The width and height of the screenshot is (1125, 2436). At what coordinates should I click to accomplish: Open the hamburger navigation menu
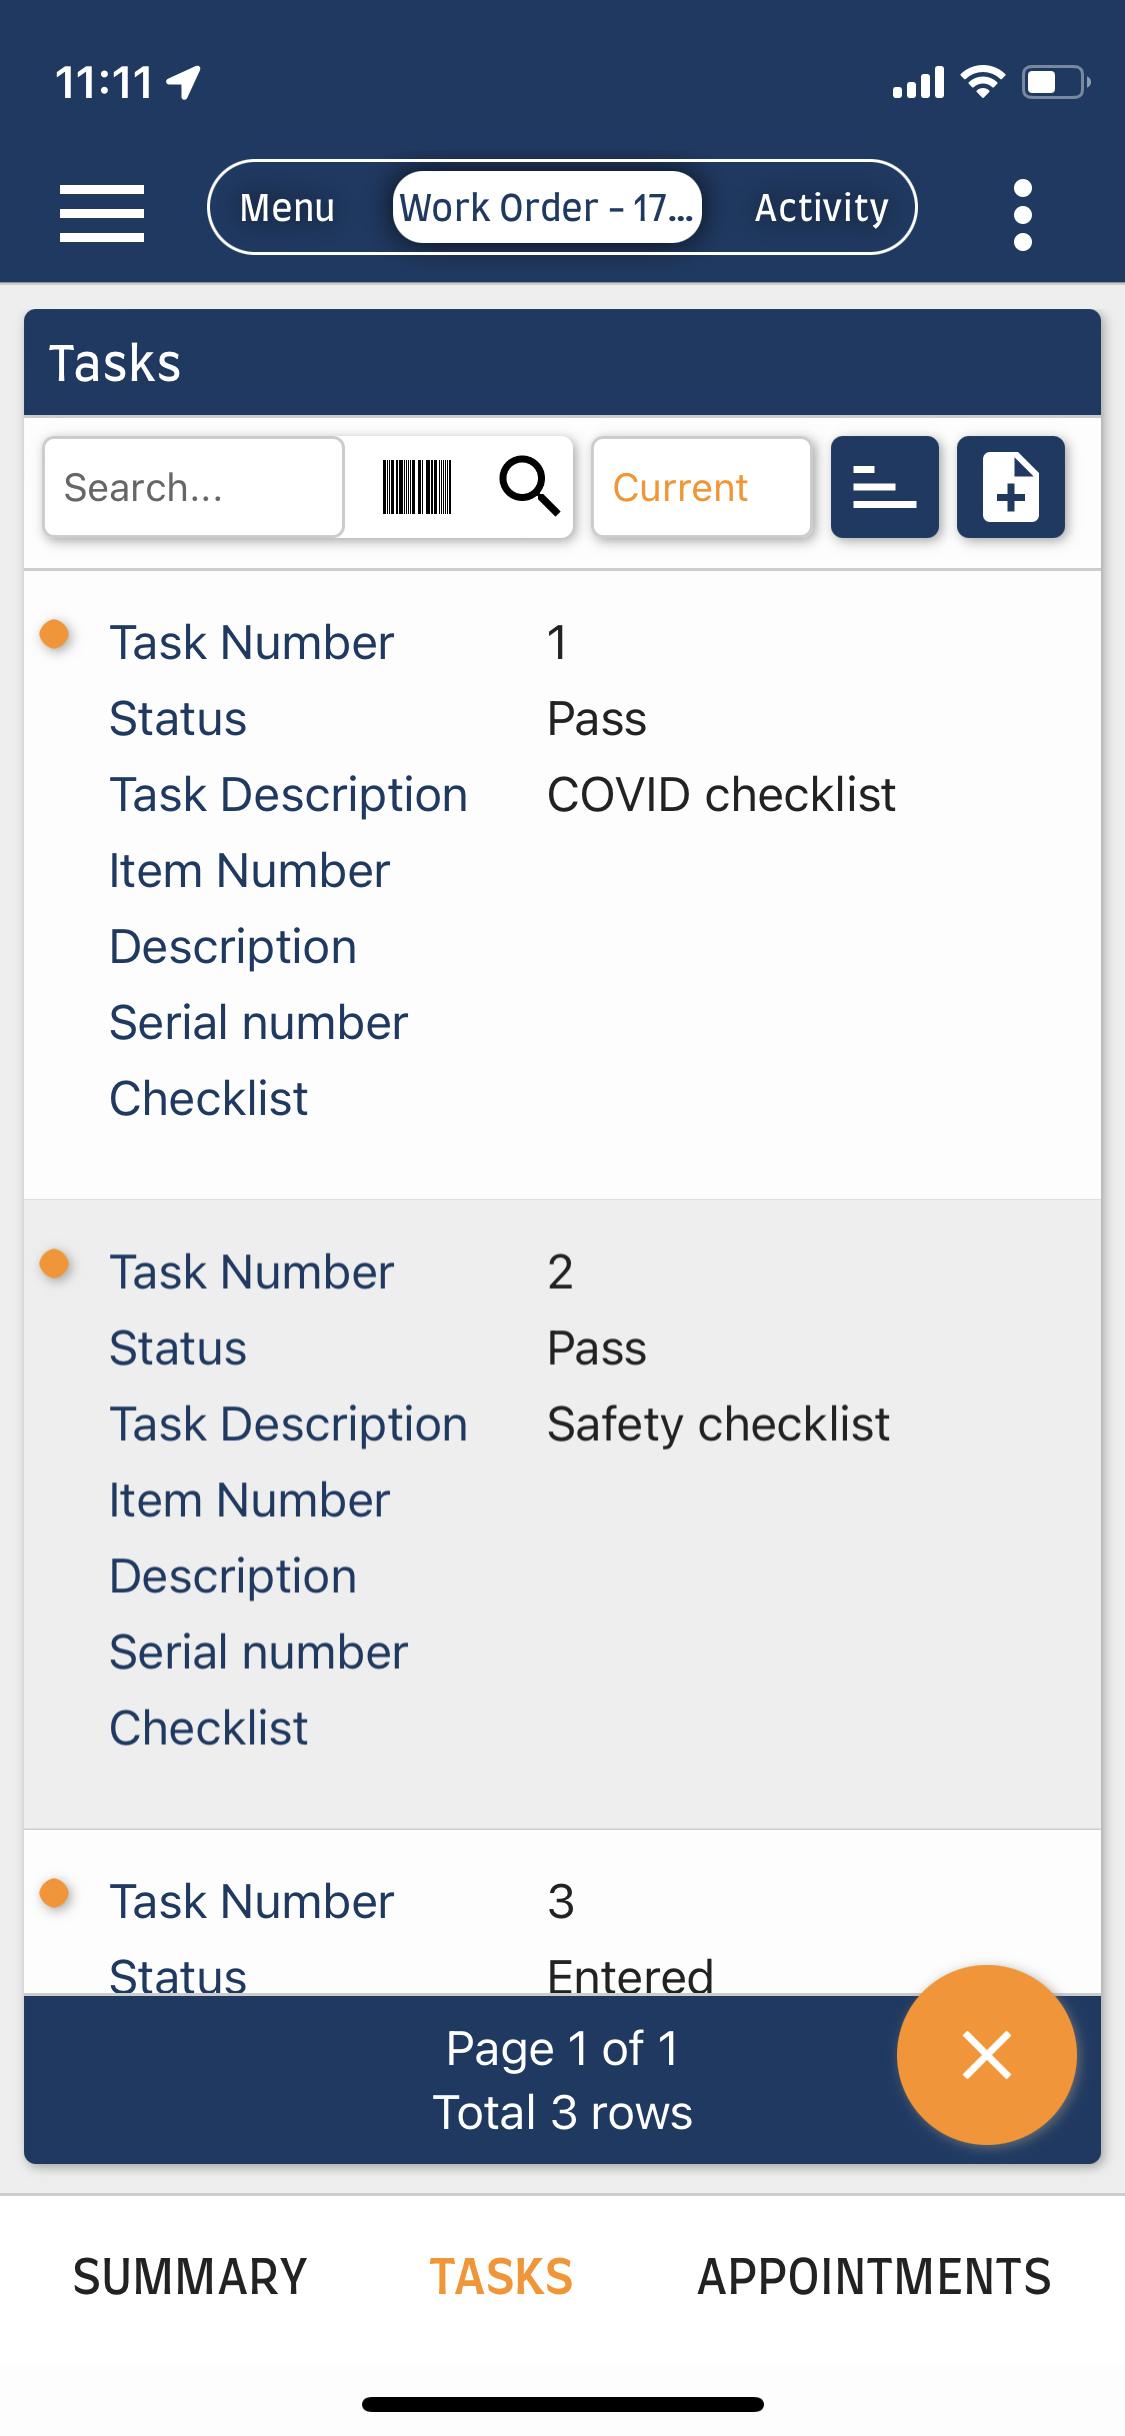click(101, 211)
